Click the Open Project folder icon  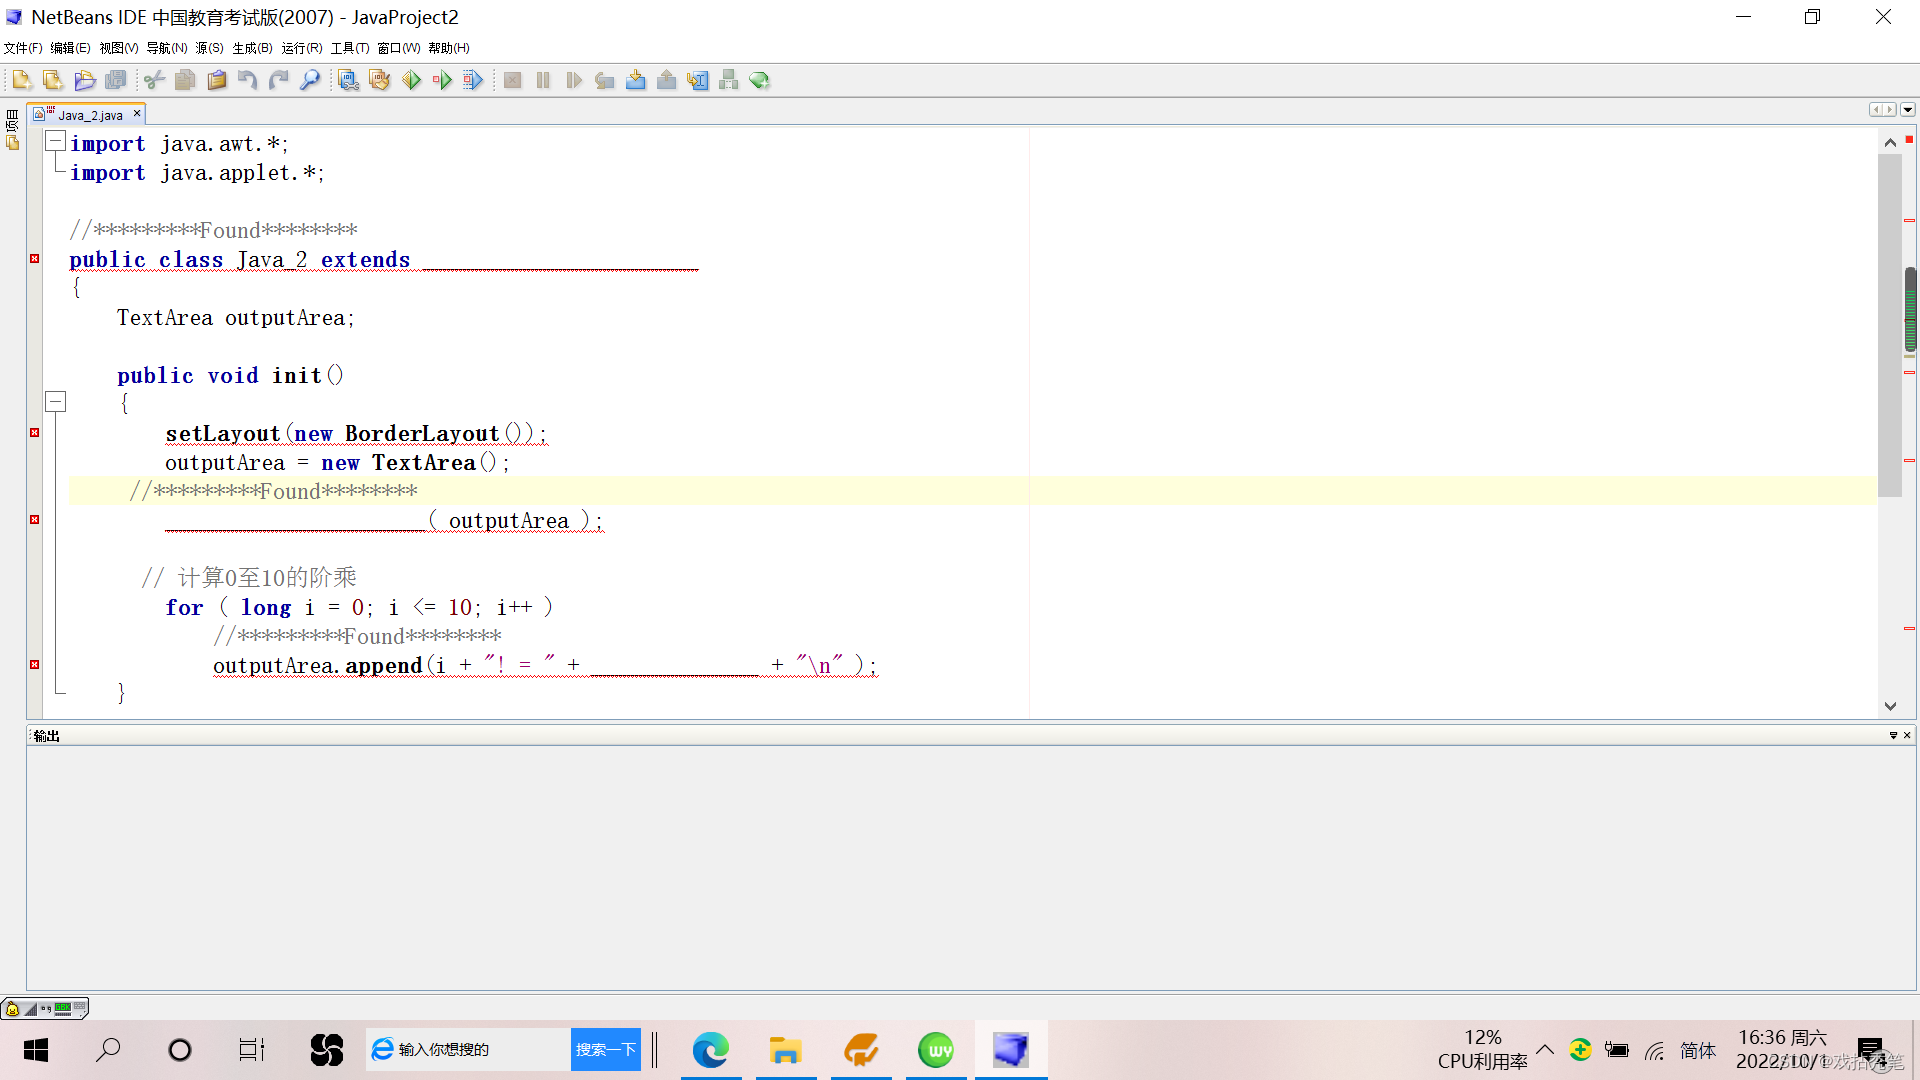(84, 80)
